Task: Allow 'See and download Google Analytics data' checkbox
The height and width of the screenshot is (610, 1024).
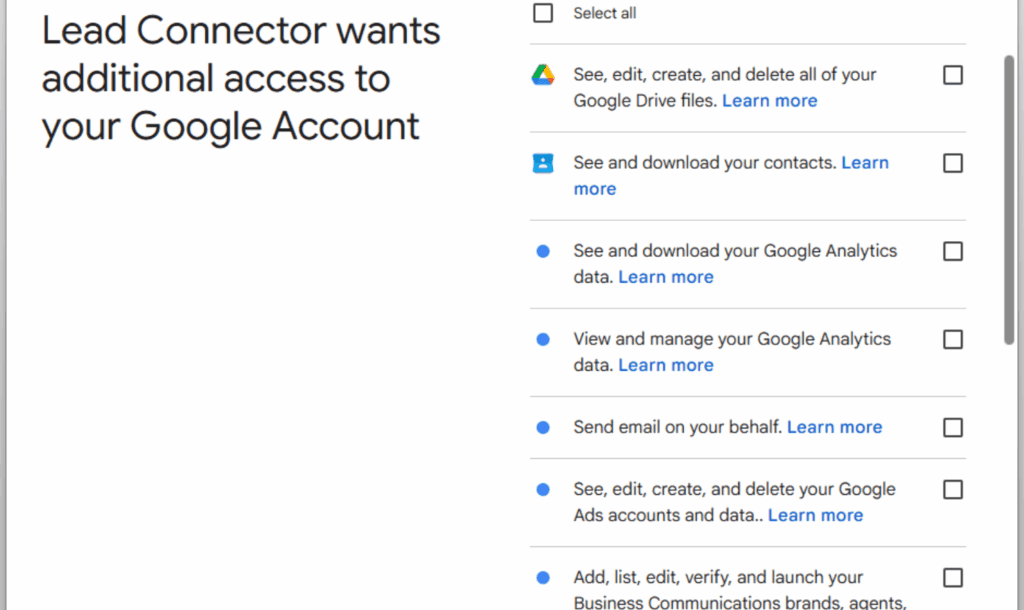Action: [x=953, y=251]
